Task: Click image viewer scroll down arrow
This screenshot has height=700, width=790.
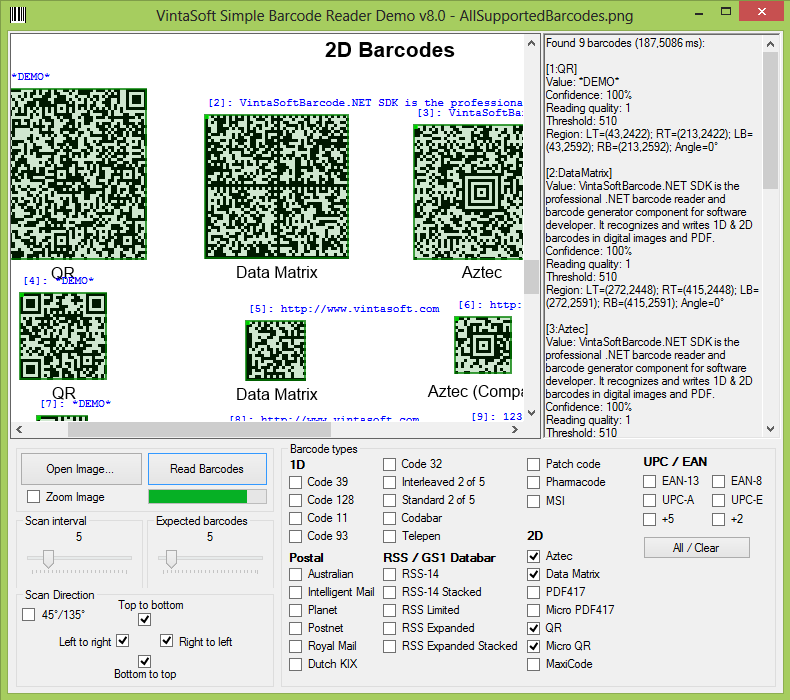Action: tap(532, 413)
